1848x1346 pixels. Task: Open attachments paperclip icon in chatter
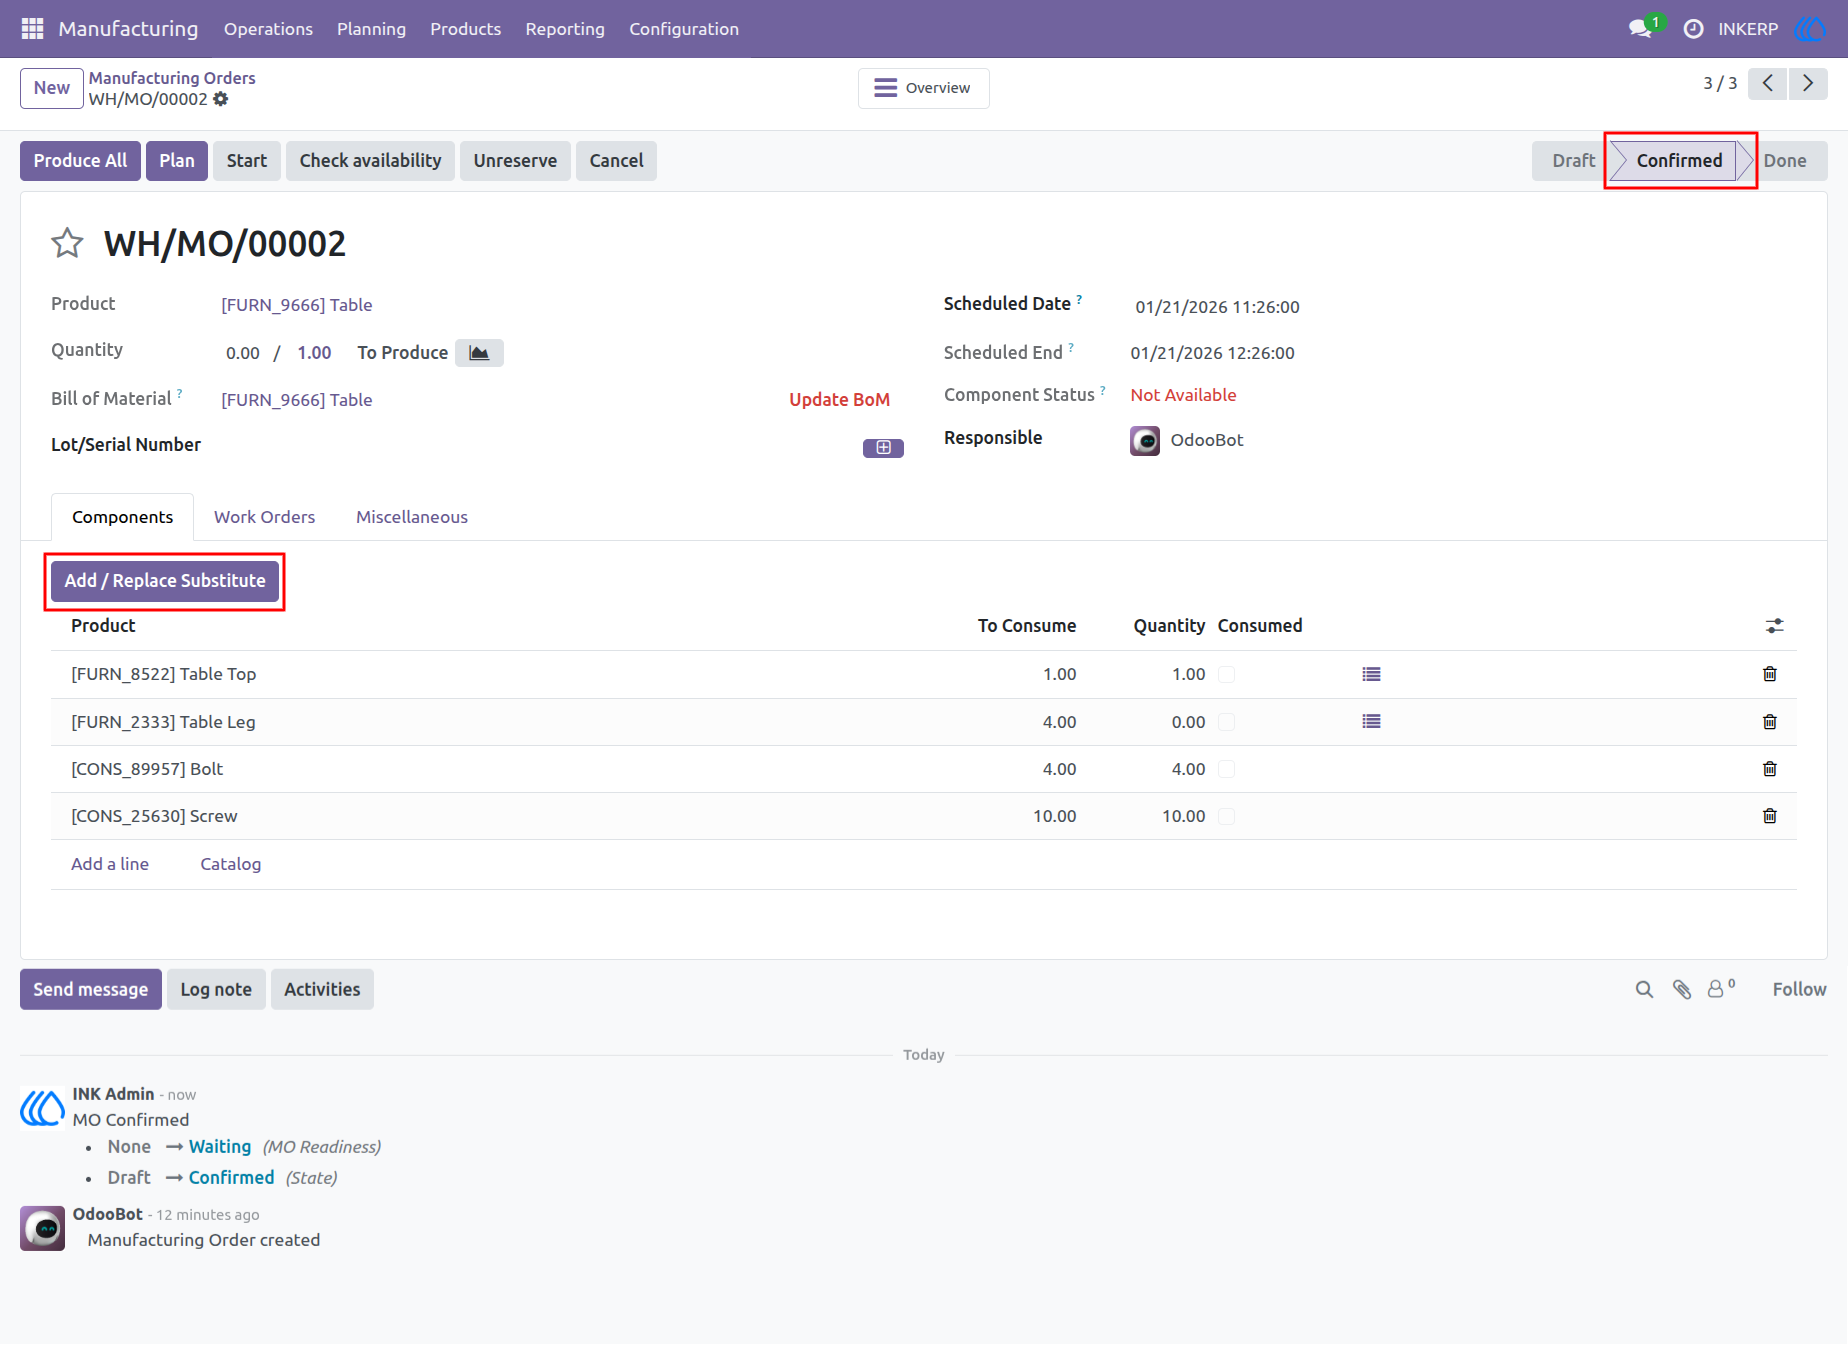[1682, 989]
